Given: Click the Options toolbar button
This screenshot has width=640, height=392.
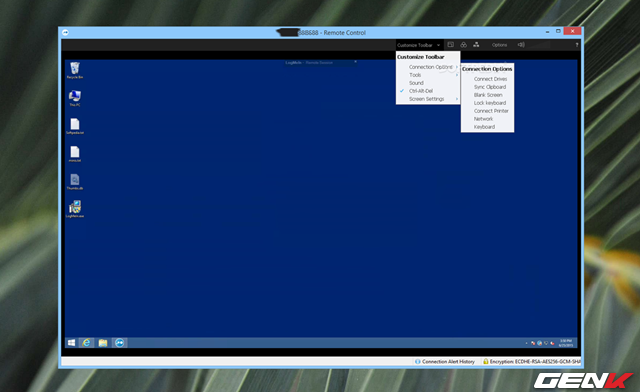Looking at the screenshot, I should point(499,45).
